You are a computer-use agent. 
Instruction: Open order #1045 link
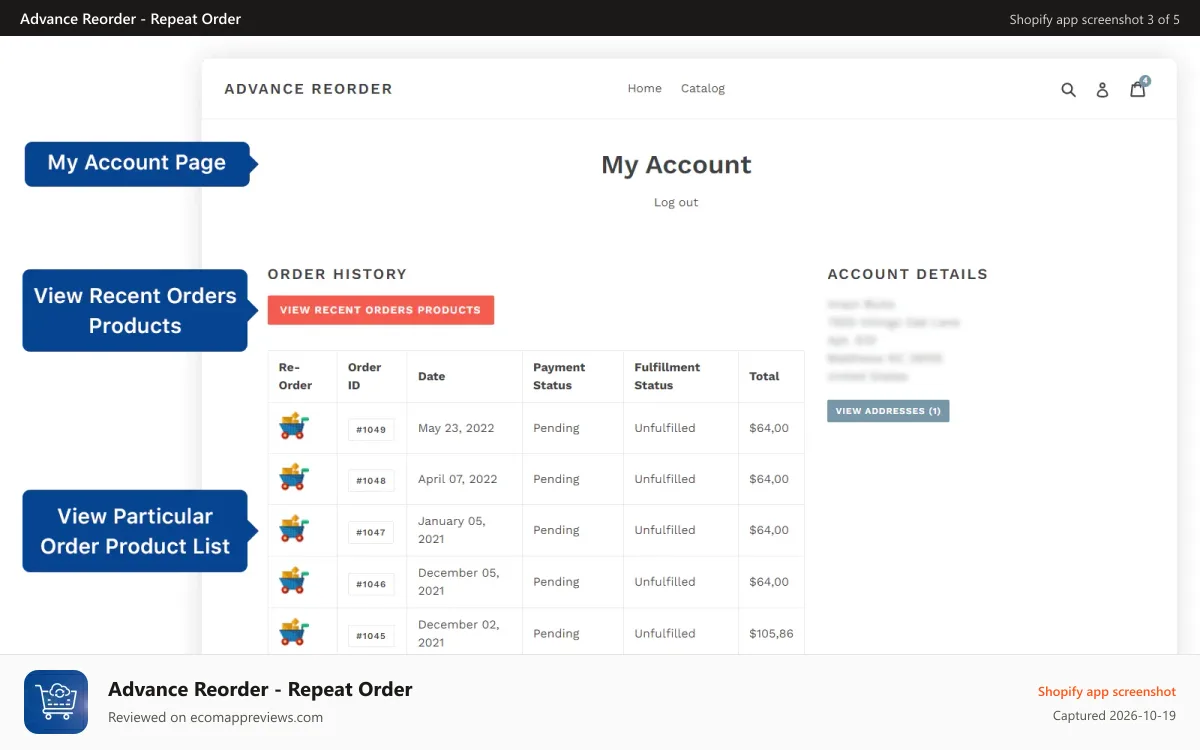click(x=371, y=635)
